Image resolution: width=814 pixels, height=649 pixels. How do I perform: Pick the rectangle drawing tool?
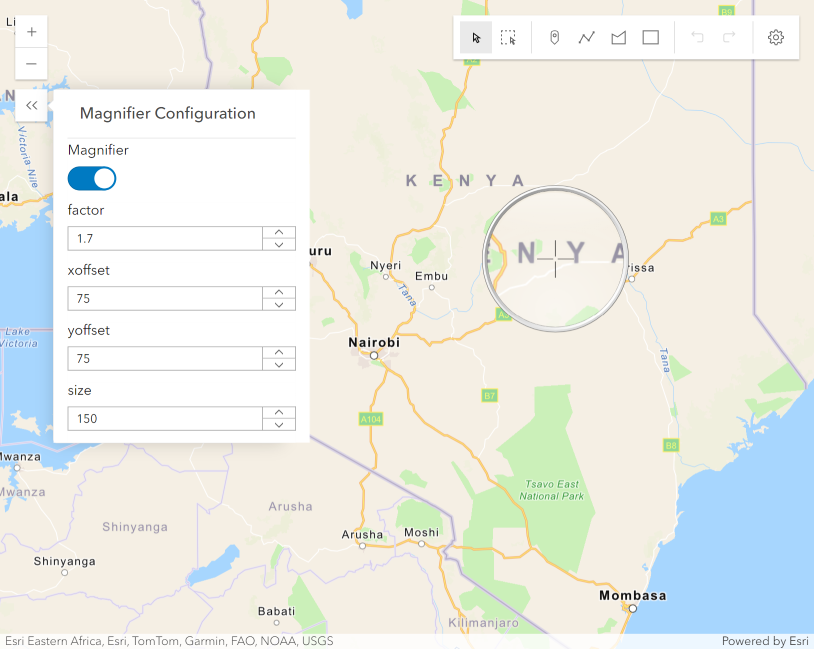pyautogui.click(x=650, y=37)
